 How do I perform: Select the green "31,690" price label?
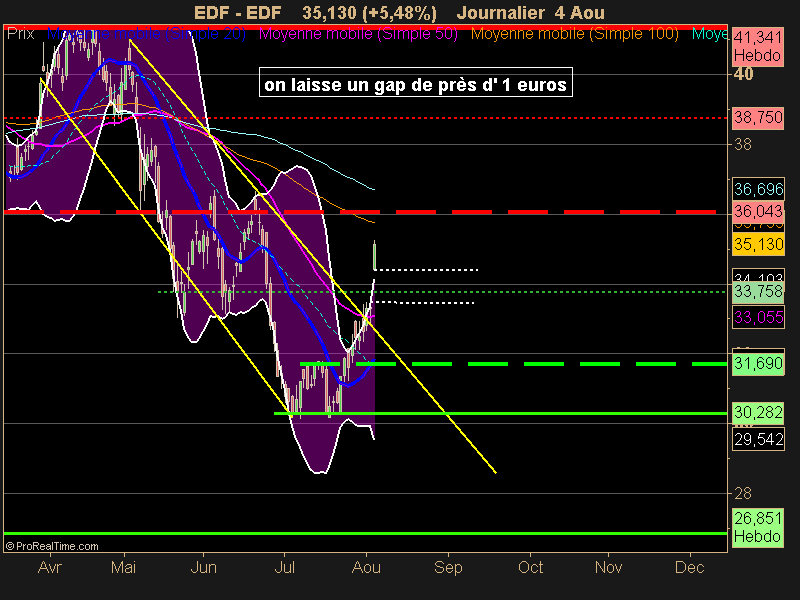pos(758,364)
